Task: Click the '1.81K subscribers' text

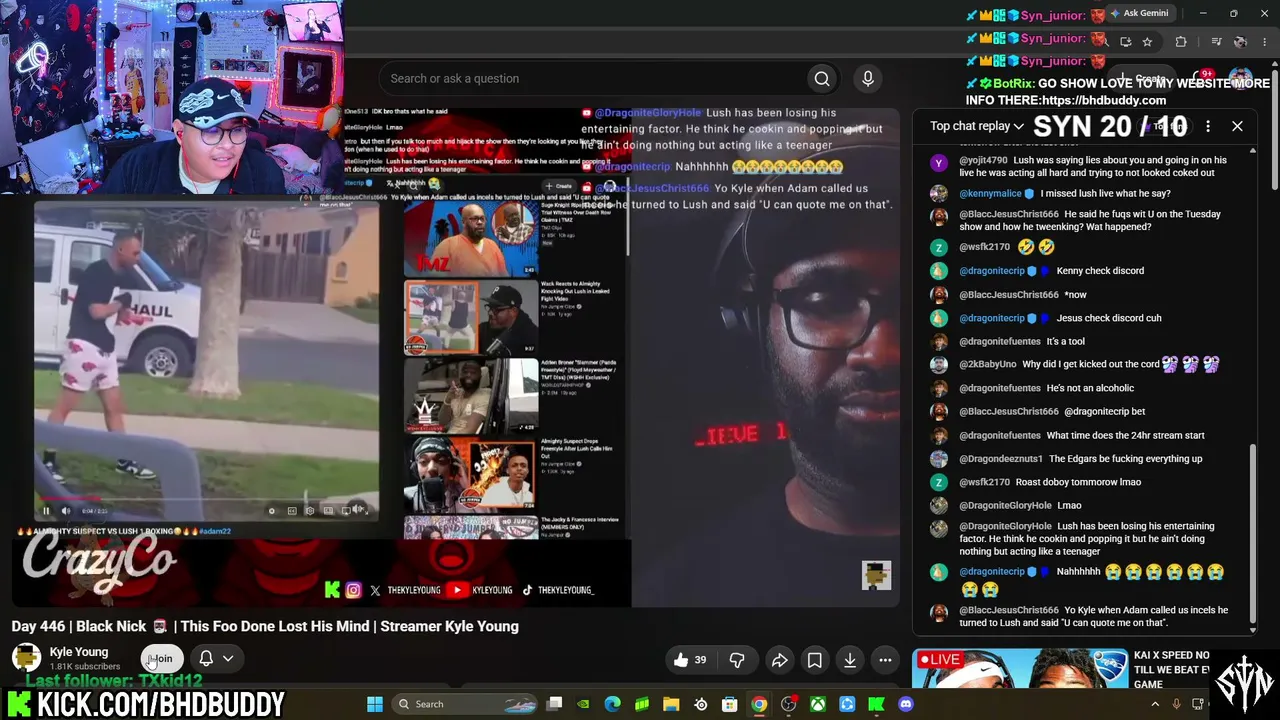Action: click(85, 667)
